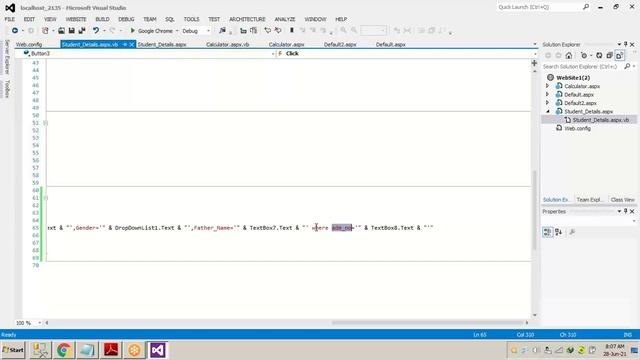Image resolution: width=640 pixels, height=360 pixels.
Task: Click the Decrease Indent toolbar icon
Action: [243, 31]
